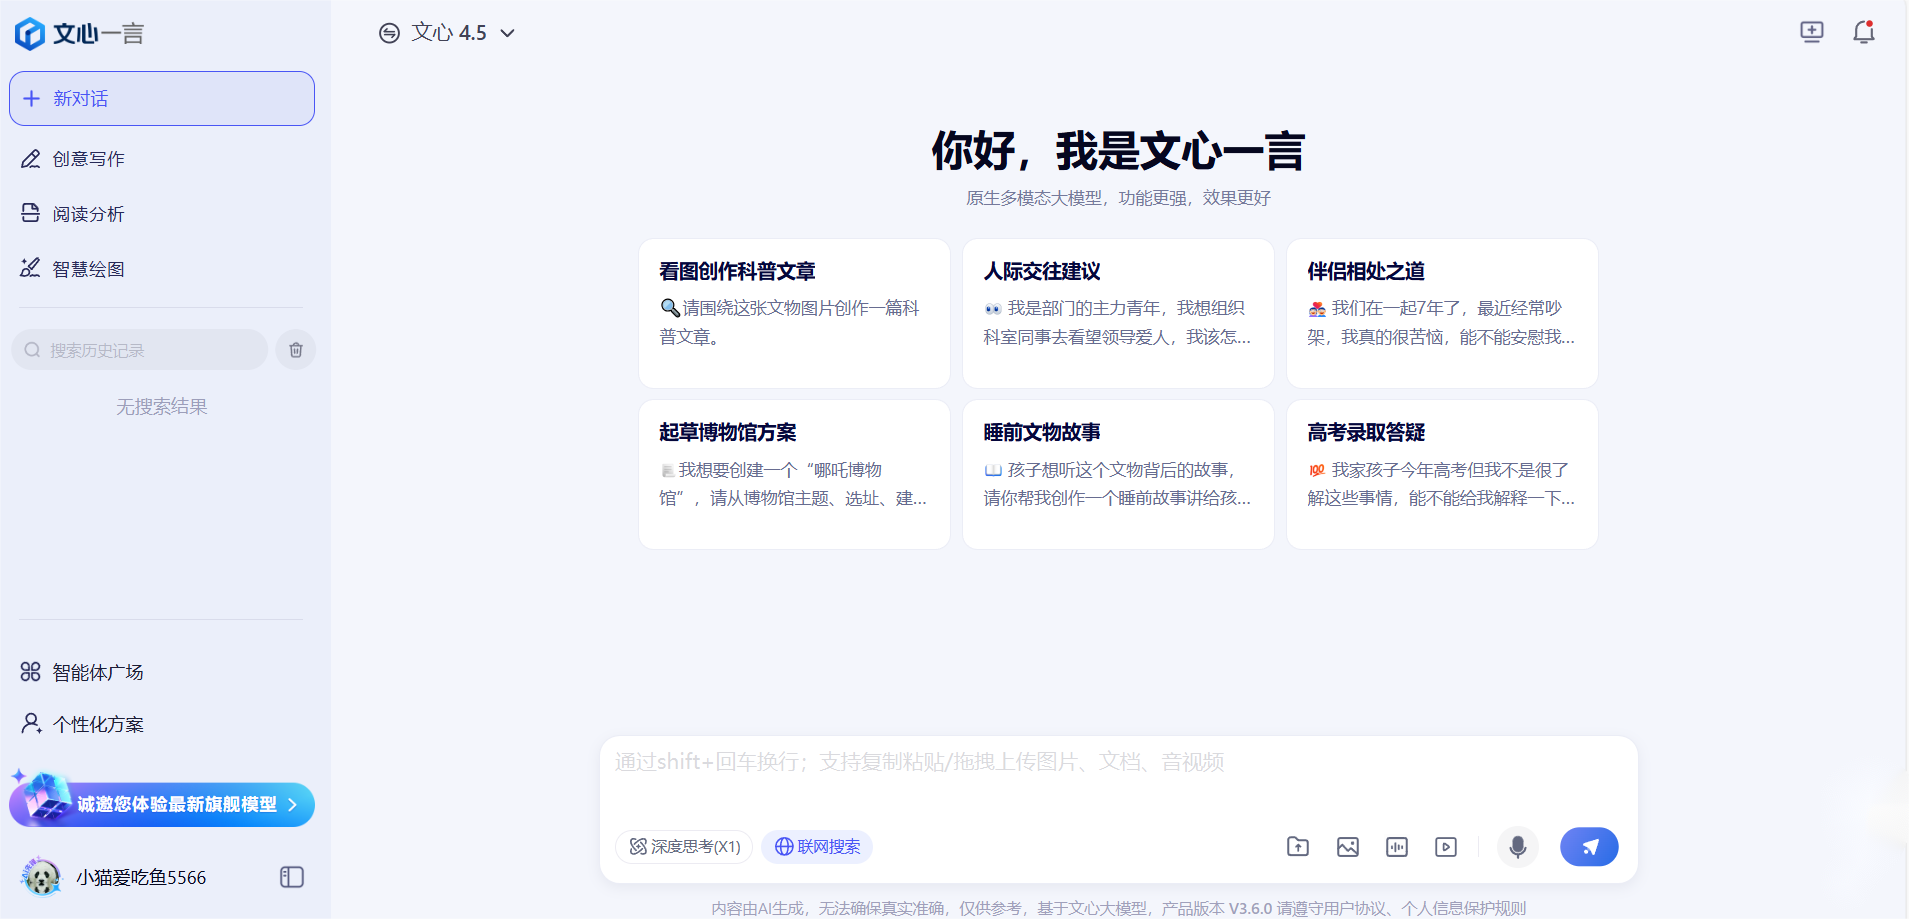Open the 个人信息保护规则 link
This screenshot has width=1909, height=919.
pyautogui.click(x=1464, y=908)
